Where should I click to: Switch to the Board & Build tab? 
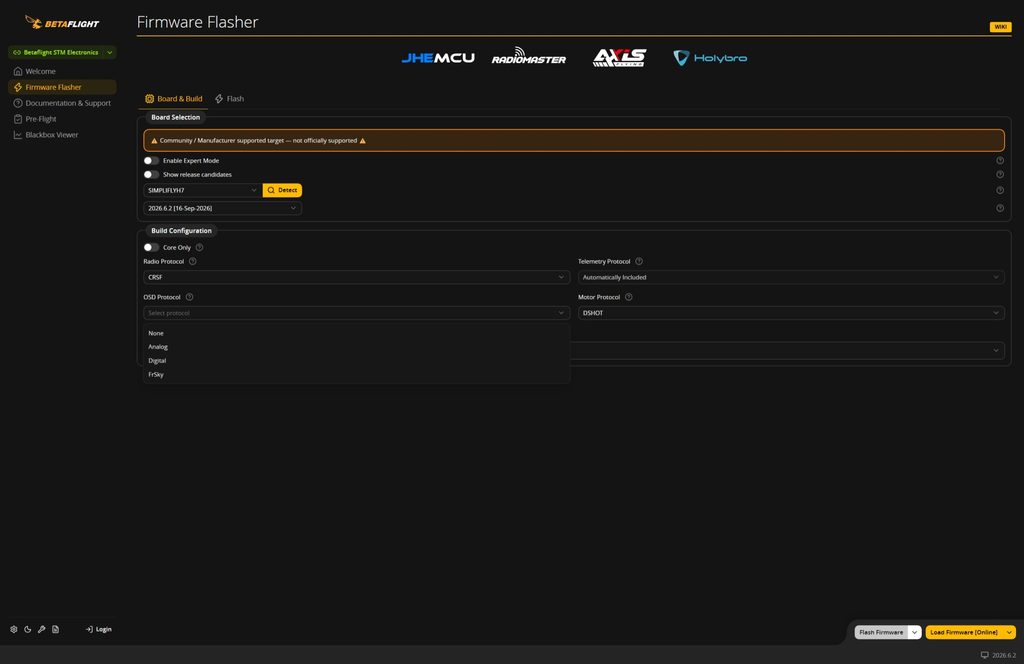[x=174, y=99]
